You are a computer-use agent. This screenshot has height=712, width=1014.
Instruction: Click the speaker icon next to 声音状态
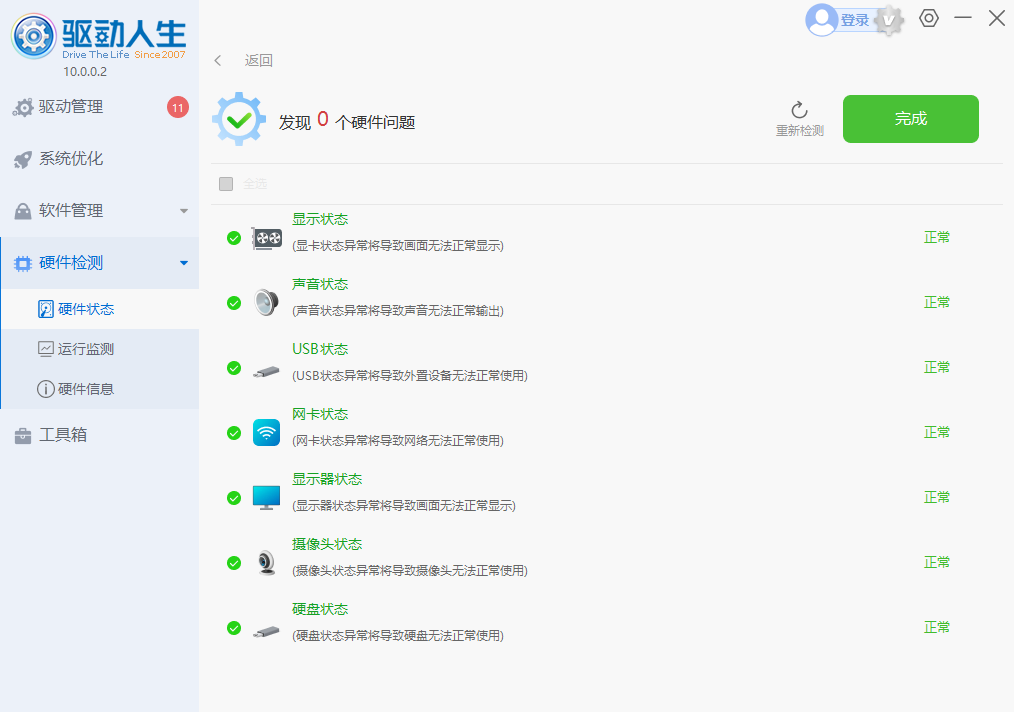pos(265,303)
